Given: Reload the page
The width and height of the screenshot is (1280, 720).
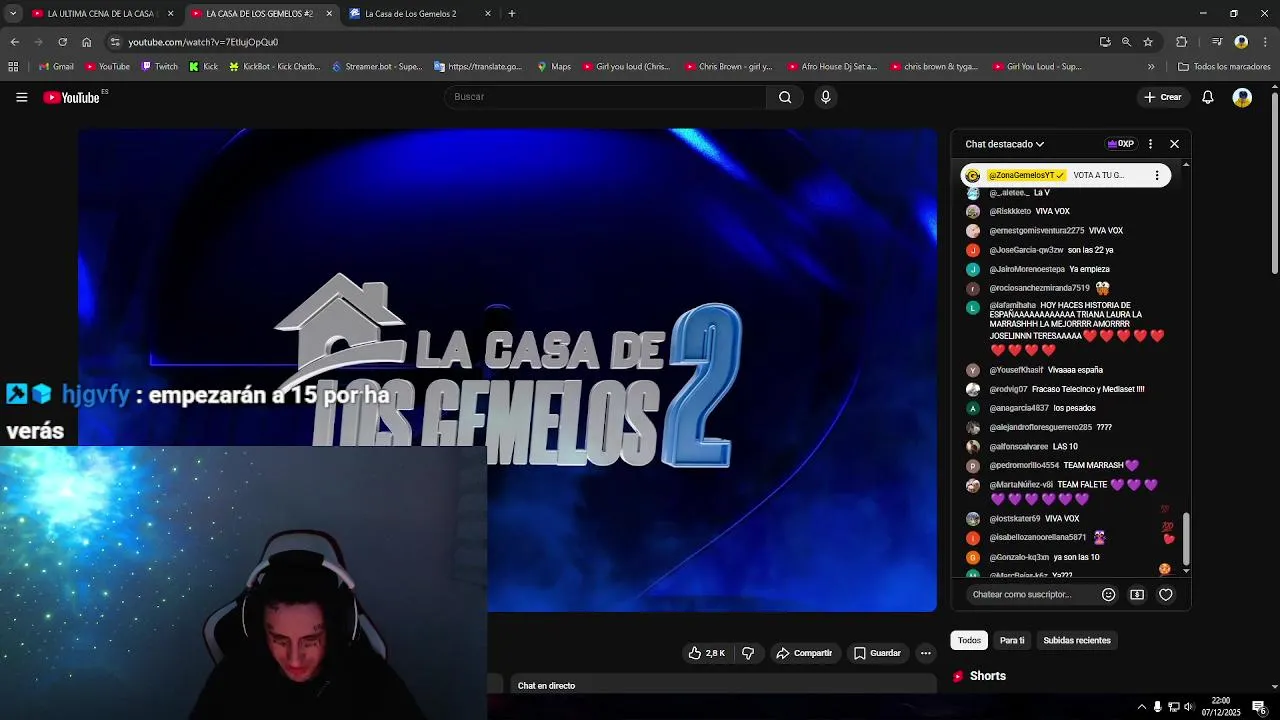Looking at the screenshot, I should tap(62, 42).
